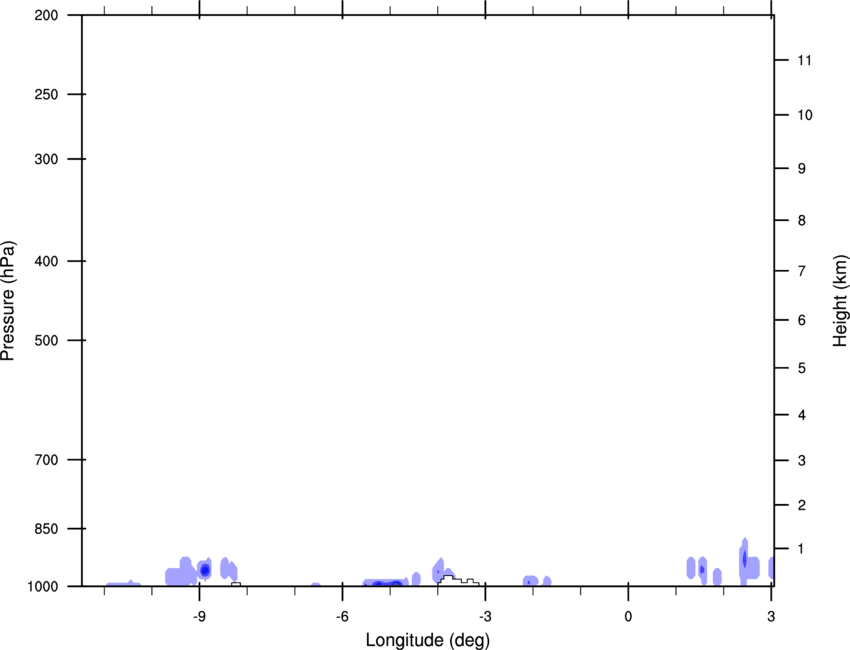
Task: Select the 500 pressure tick label
Action: pos(46,340)
